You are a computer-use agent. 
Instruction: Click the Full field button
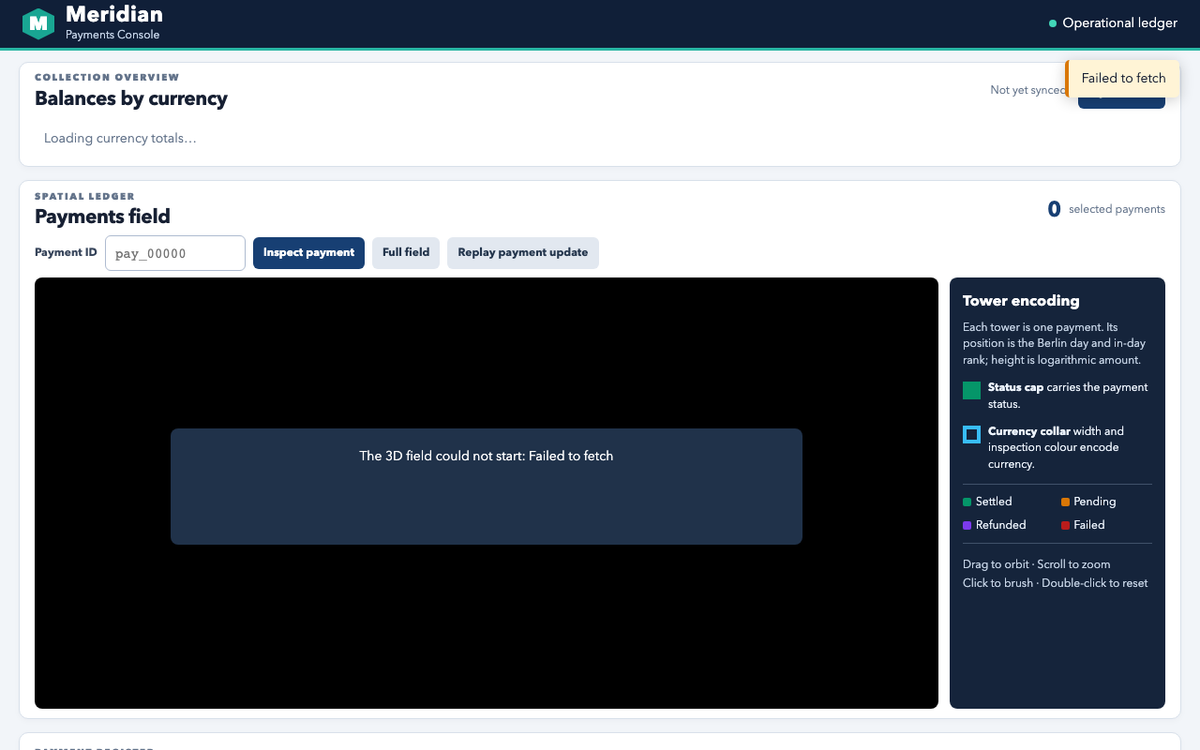pyautogui.click(x=406, y=252)
